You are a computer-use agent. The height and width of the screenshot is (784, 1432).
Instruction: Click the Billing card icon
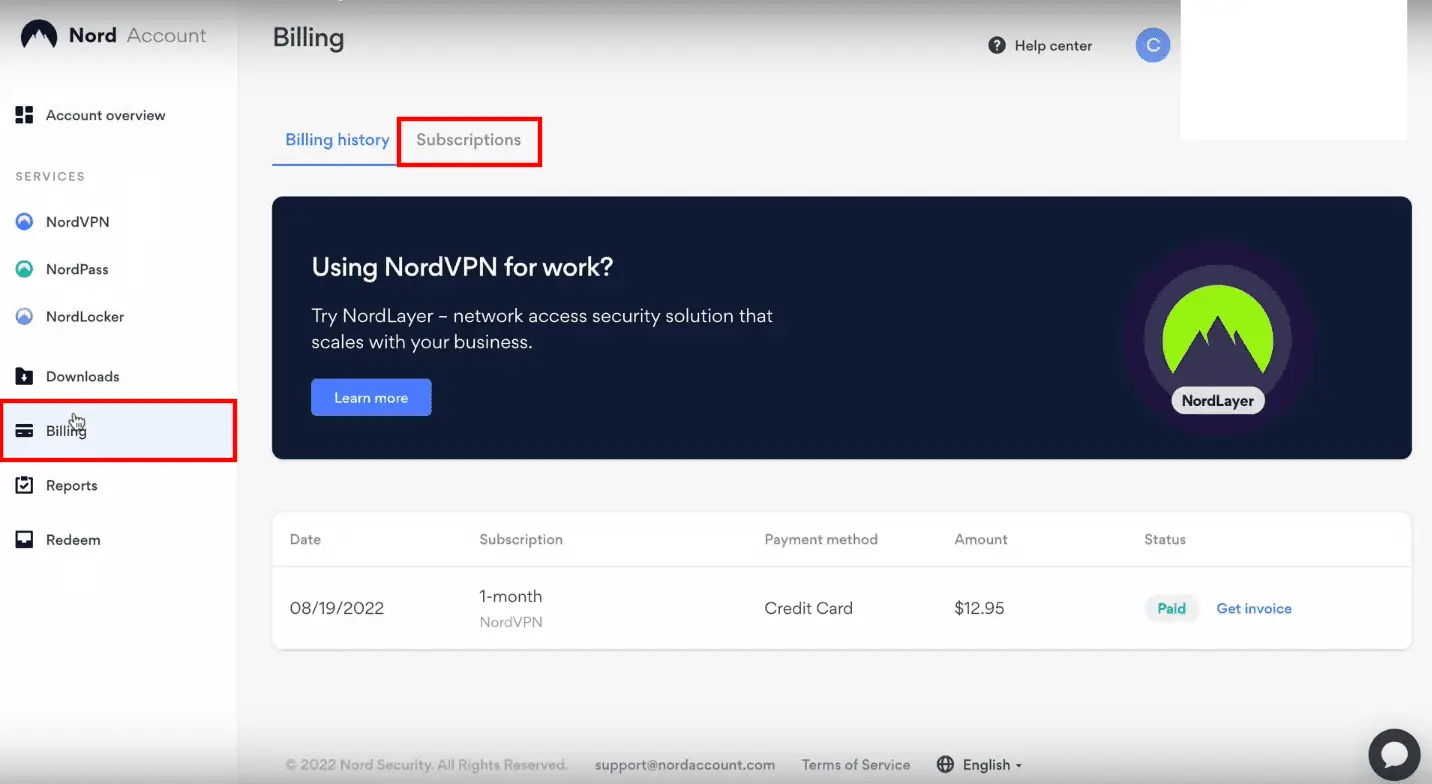[x=25, y=431]
